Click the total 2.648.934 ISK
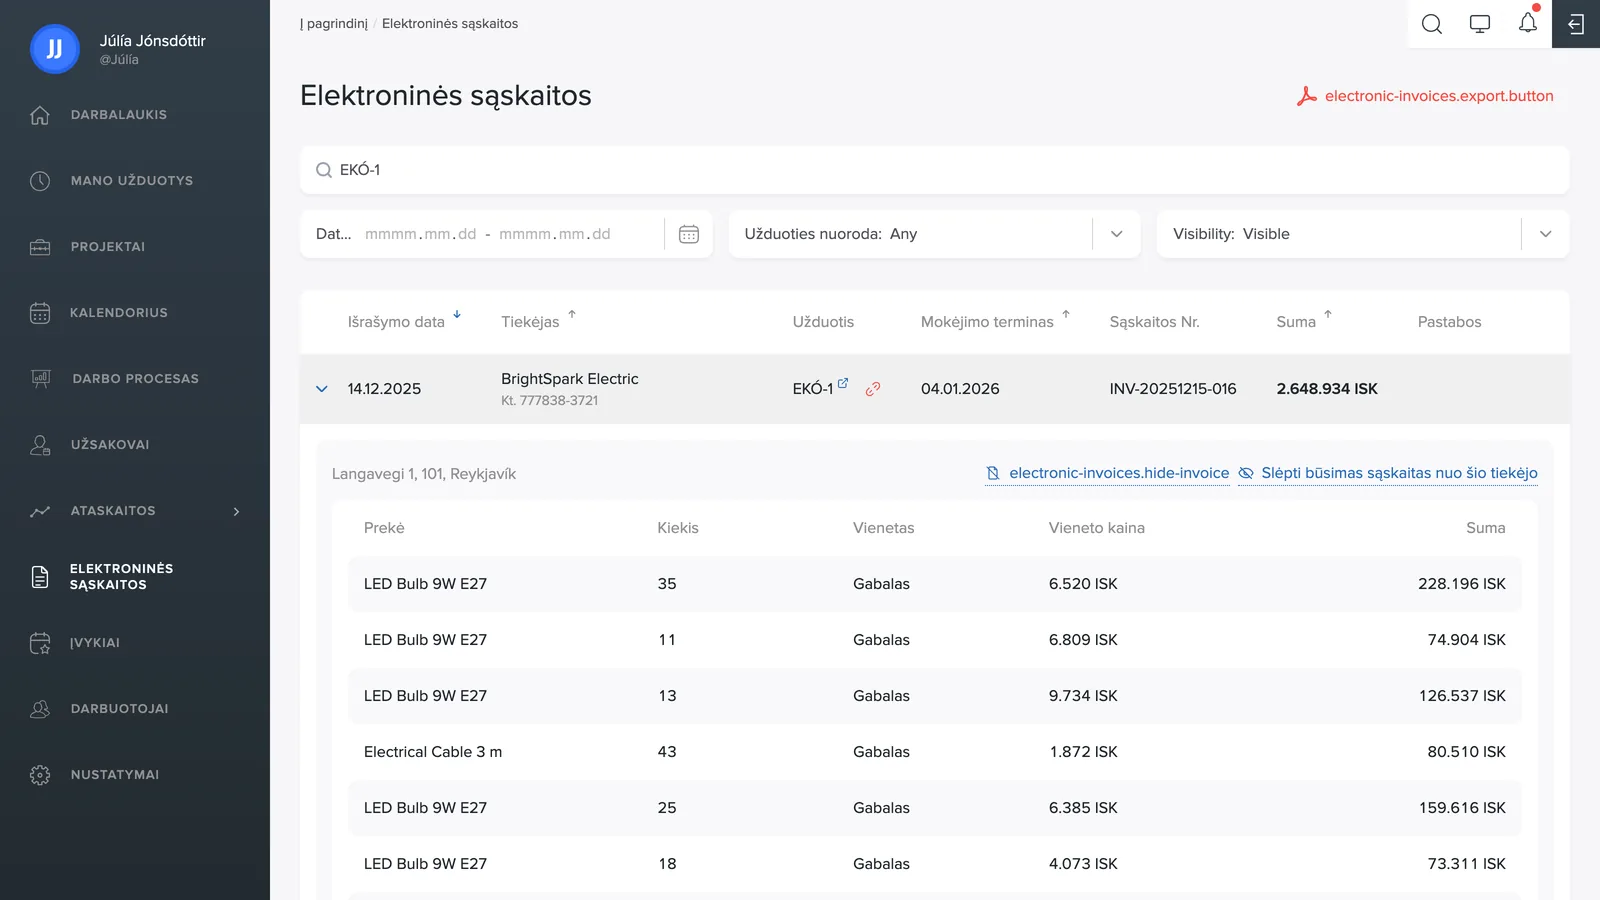Viewport: 1600px width, 900px height. [x=1327, y=389]
